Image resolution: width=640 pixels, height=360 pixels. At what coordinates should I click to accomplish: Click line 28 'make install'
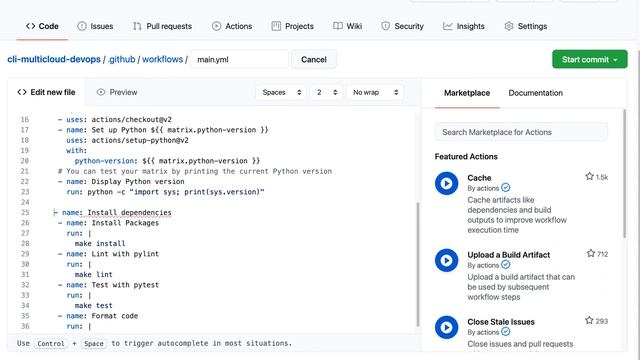[100, 244]
